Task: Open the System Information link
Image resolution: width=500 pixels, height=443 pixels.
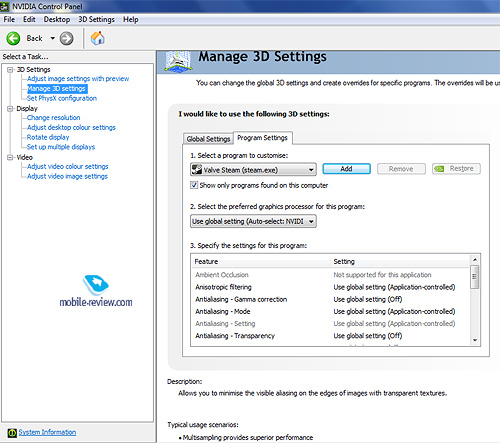Action: [47, 432]
